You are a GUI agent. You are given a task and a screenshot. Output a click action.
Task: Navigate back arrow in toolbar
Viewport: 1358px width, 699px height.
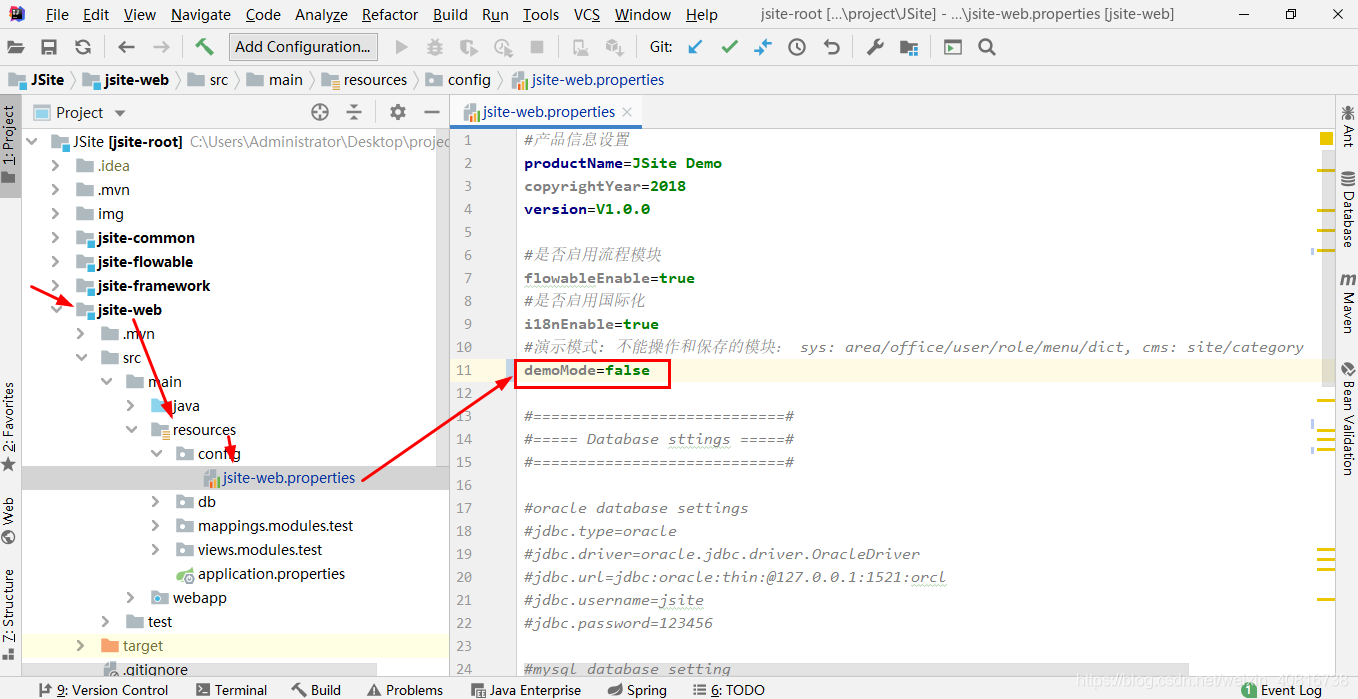pyautogui.click(x=126, y=47)
